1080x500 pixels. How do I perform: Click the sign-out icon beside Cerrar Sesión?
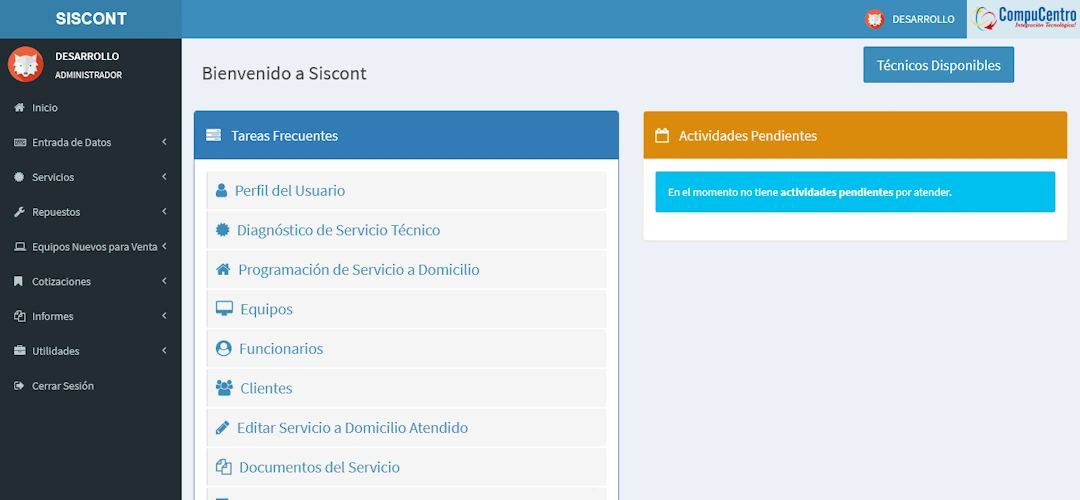(x=19, y=386)
